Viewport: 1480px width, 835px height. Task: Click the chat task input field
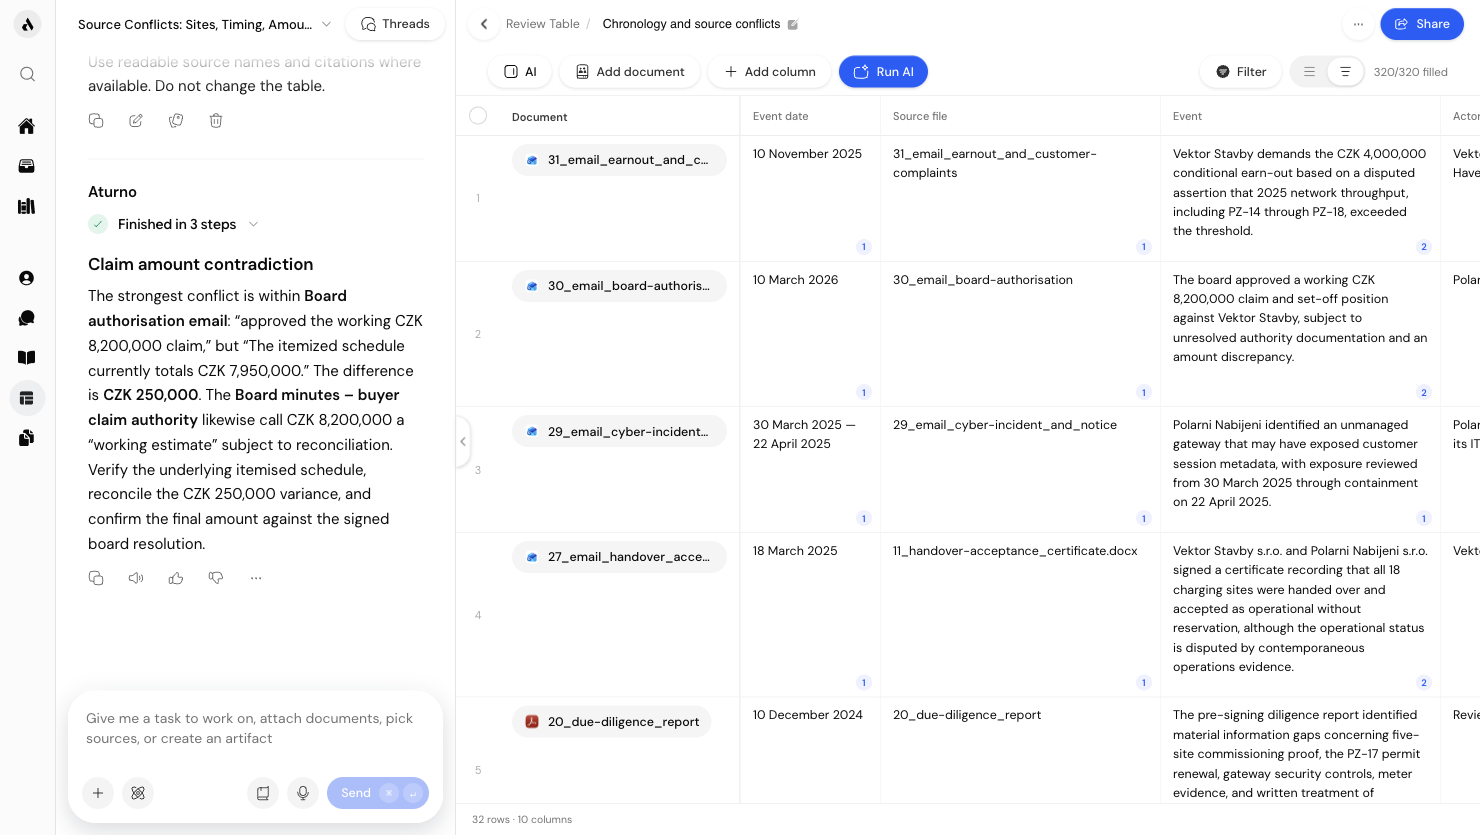tap(255, 729)
